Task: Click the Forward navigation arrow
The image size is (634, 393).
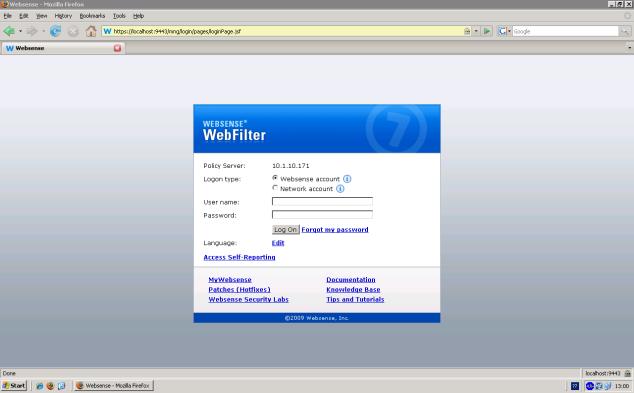Action: [32, 31]
